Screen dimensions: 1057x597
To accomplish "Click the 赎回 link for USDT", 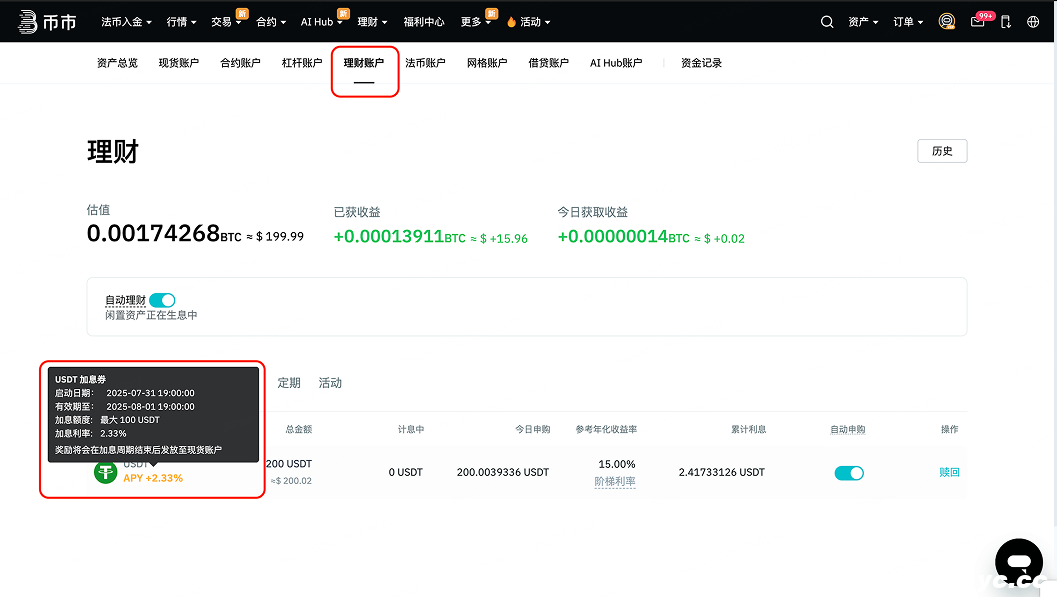I will tap(949, 472).
